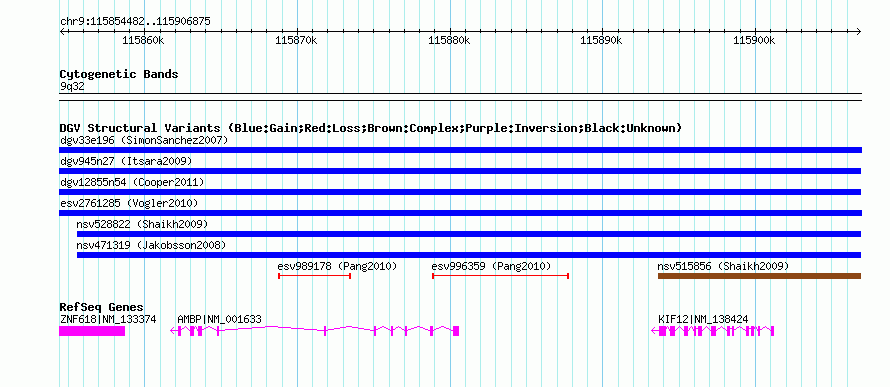Screen dimensions: 890x387
Task: Select the brown complex variant bar nsv515856
Action: tap(759, 276)
